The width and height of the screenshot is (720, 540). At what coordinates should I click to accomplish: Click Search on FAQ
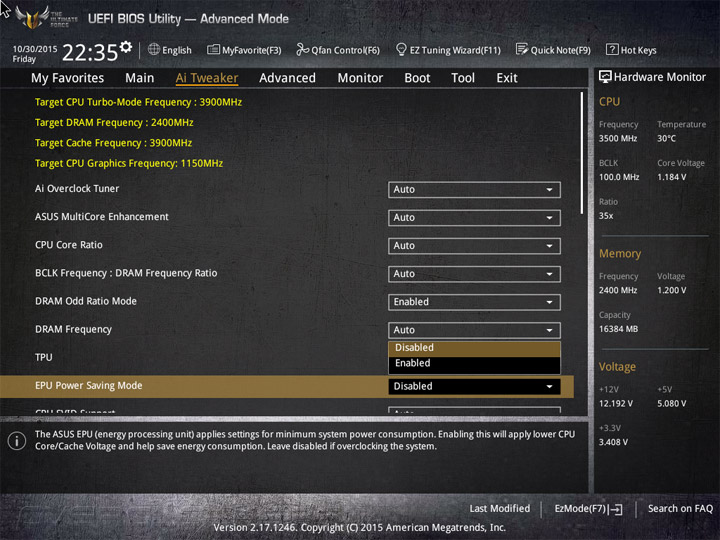pos(680,509)
